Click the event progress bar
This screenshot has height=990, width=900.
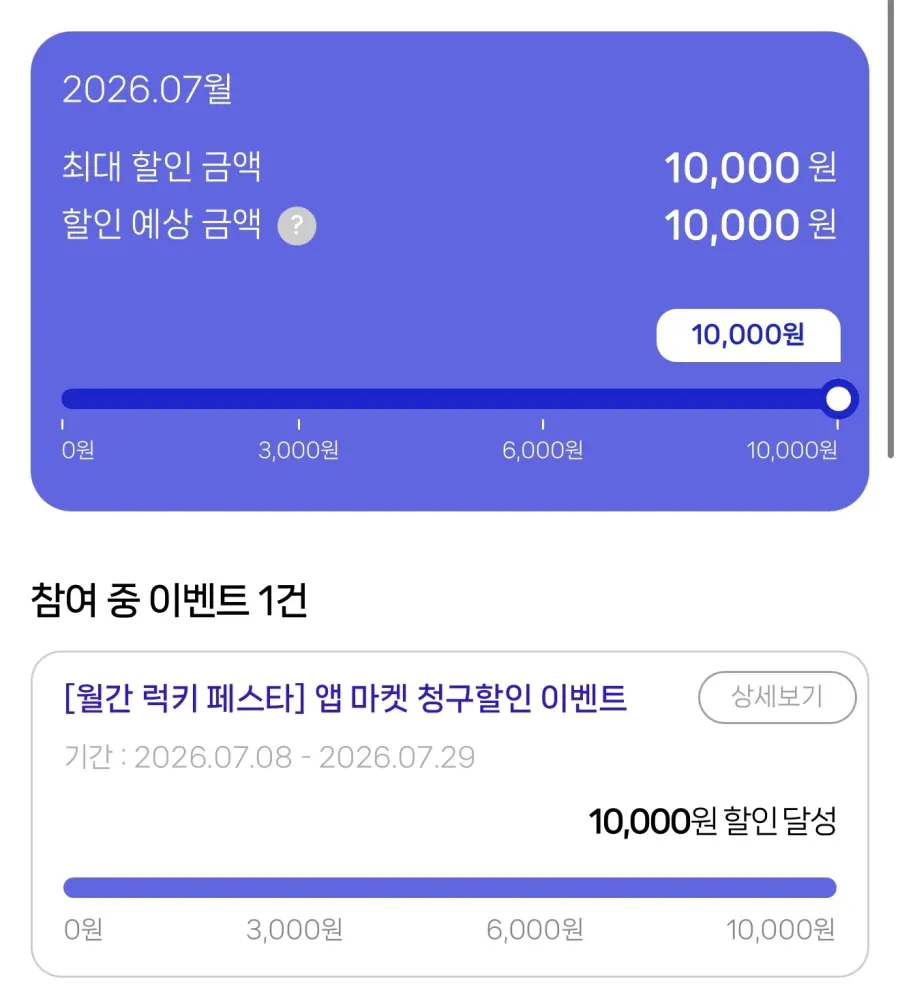[450, 887]
